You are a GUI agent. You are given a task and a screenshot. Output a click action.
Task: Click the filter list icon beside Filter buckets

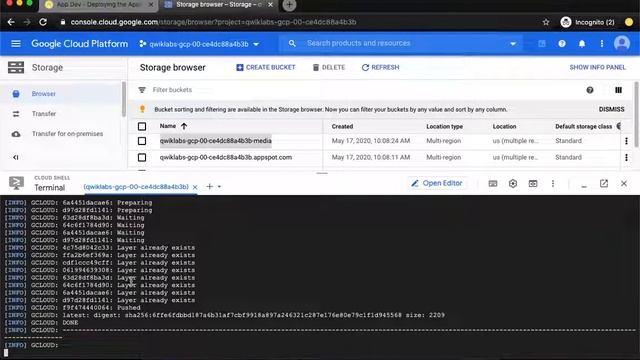tap(142, 90)
